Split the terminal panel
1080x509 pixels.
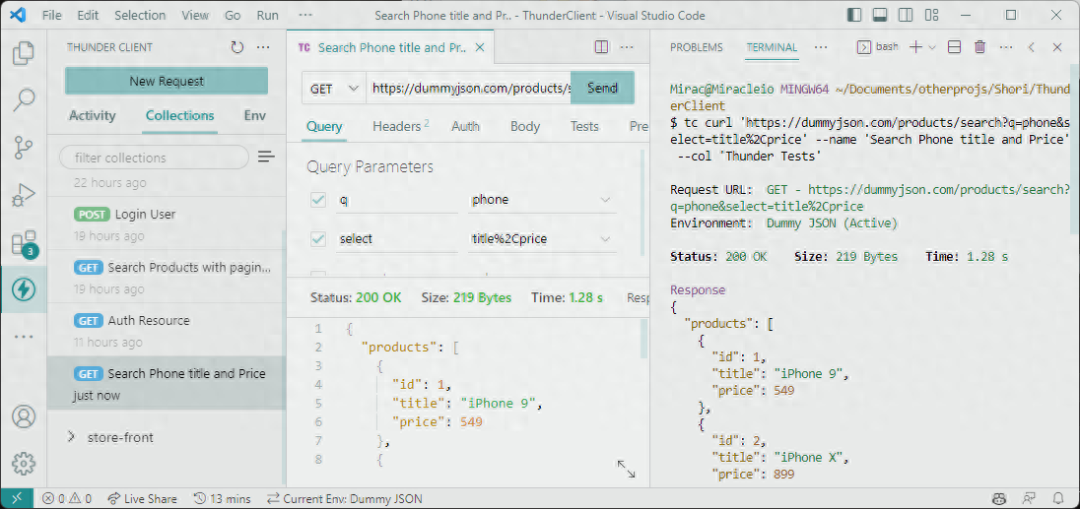click(955, 47)
